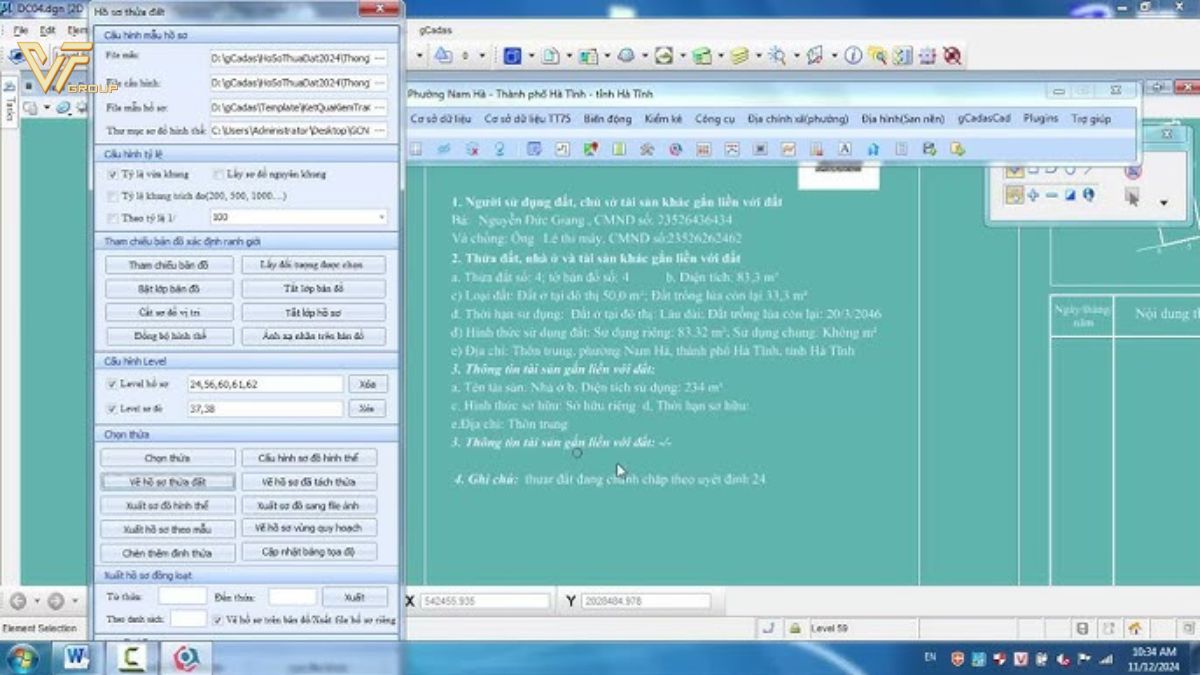Click the question mark icon in gCadas toolbar
The height and width of the screenshot is (675, 1200).
pos(499,149)
